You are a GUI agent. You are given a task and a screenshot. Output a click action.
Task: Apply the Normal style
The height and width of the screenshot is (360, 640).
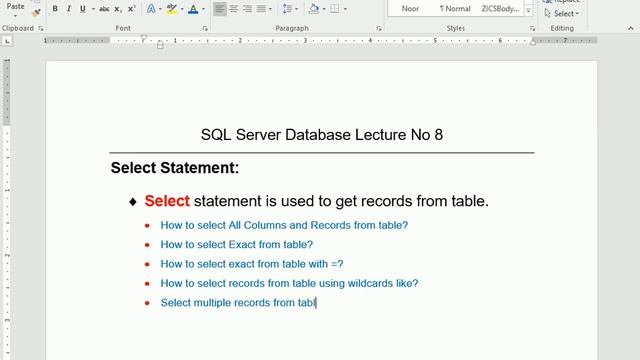click(x=455, y=9)
